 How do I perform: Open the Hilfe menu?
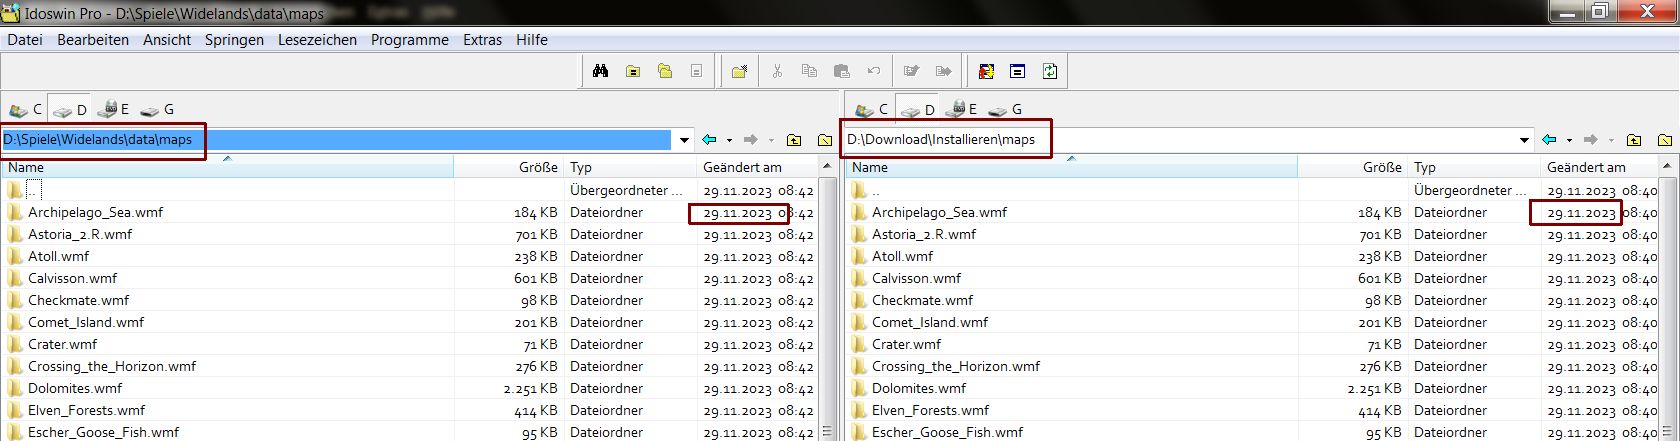pyautogui.click(x=532, y=40)
